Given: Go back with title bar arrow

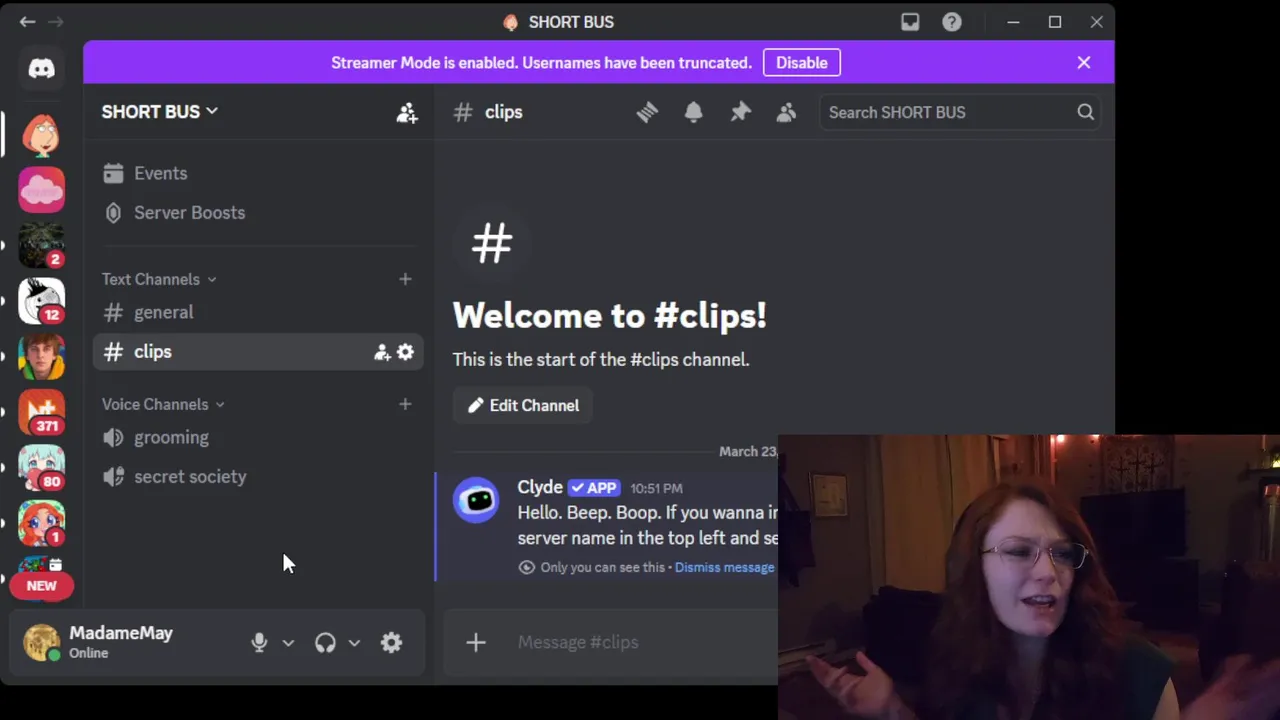Looking at the screenshot, I should coord(27,21).
